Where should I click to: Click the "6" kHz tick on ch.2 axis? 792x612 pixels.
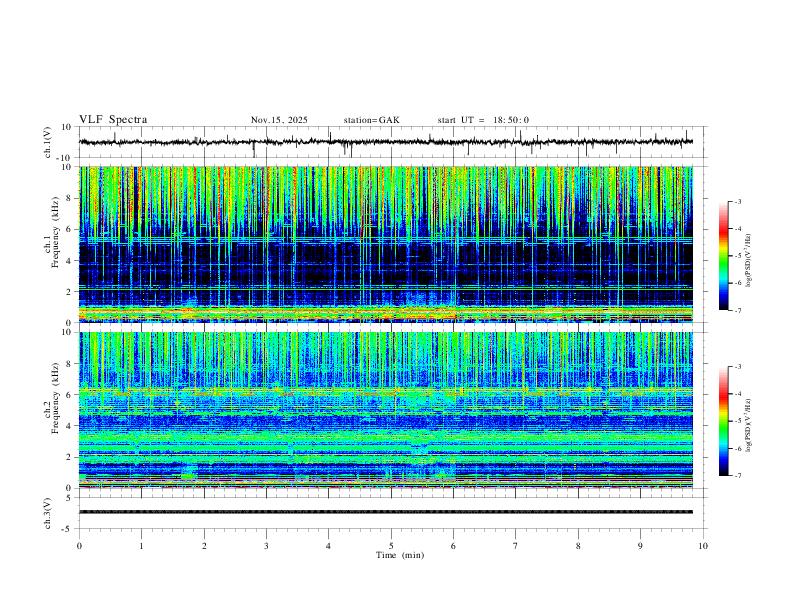[70, 395]
